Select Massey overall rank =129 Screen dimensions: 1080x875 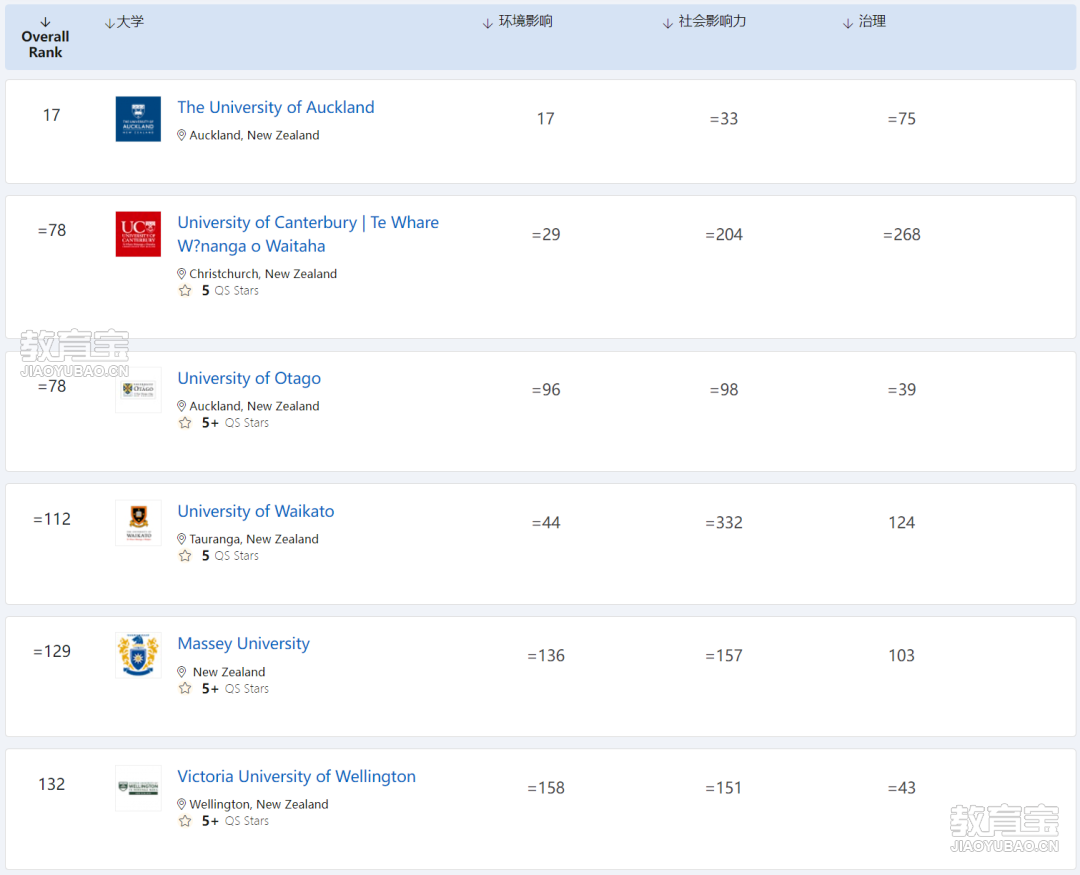52,652
